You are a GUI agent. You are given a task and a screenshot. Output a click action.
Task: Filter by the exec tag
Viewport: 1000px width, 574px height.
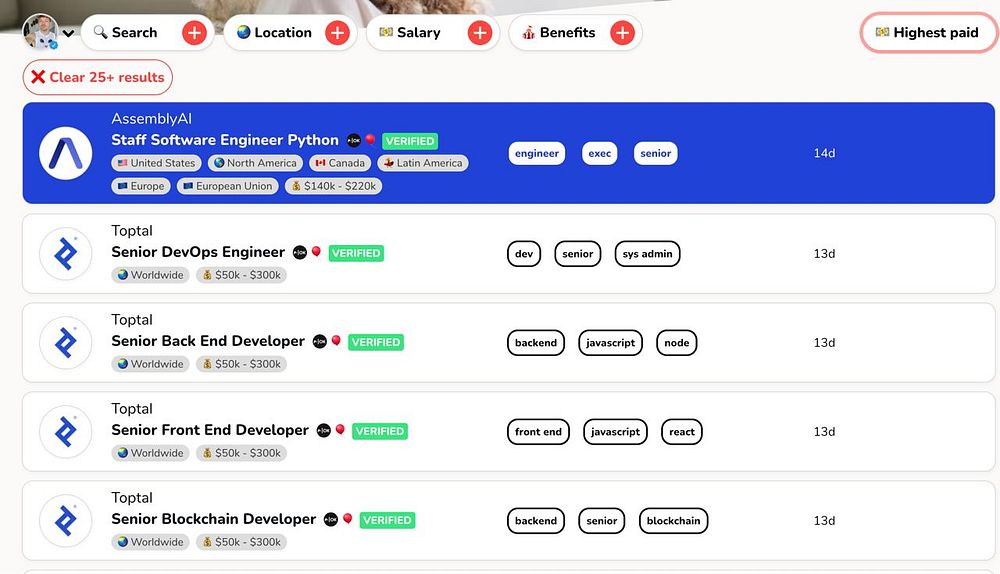tap(599, 153)
